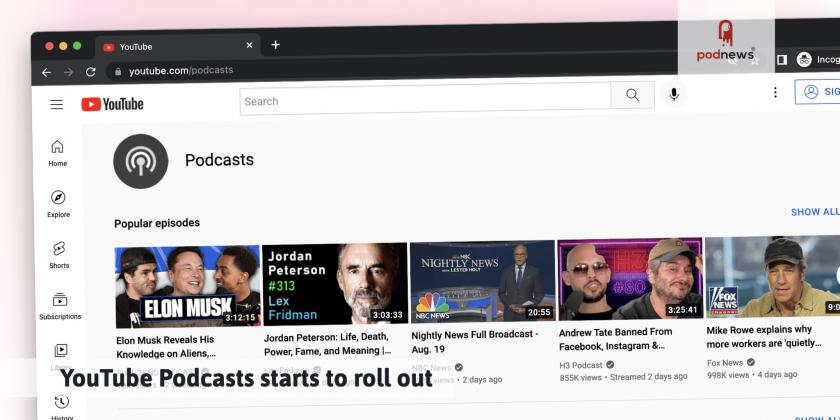
Task: Go to Home in sidebar
Action: pos(57,153)
